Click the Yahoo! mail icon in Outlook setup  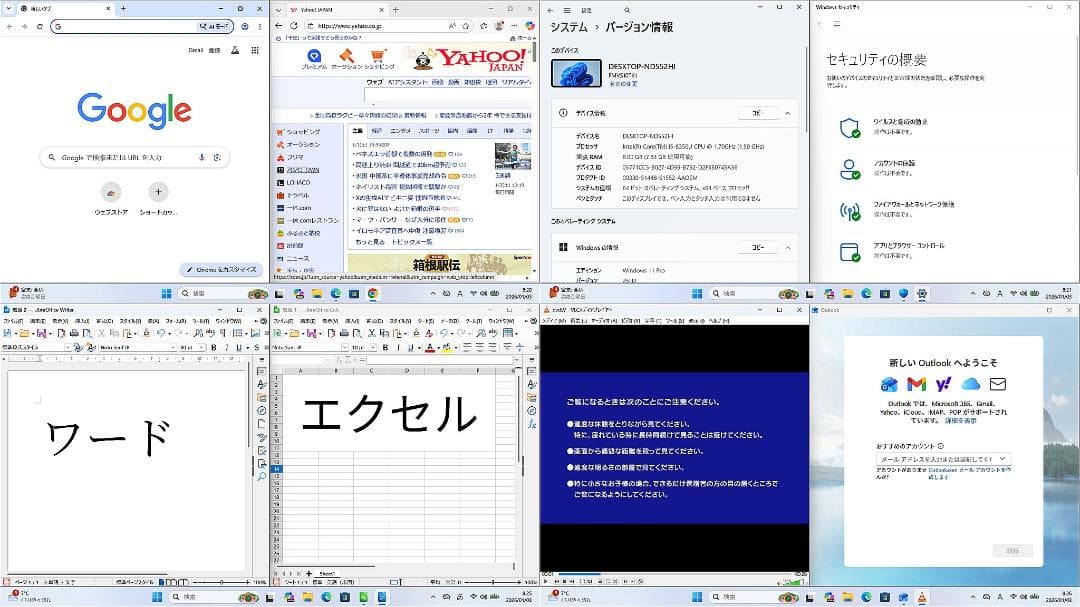(x=945, y=384)
